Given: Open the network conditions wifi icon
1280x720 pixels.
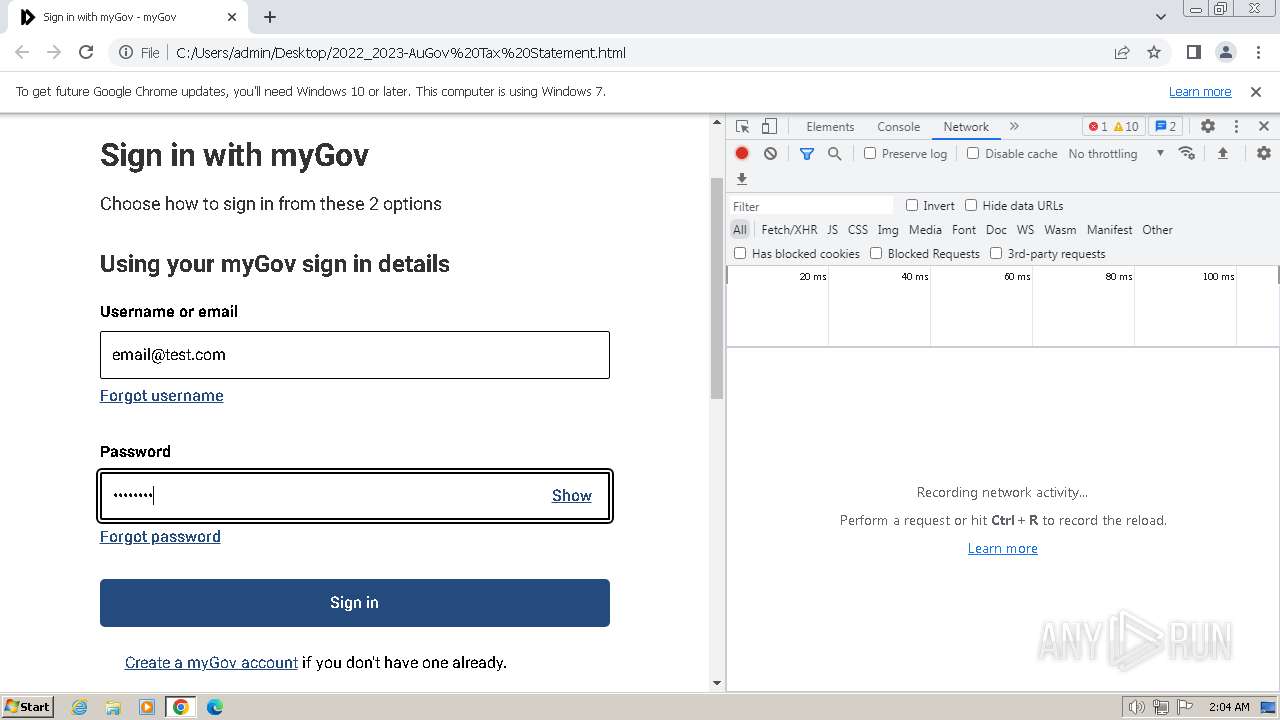Looking at the screenshot, I should (x=1187, y=153).
